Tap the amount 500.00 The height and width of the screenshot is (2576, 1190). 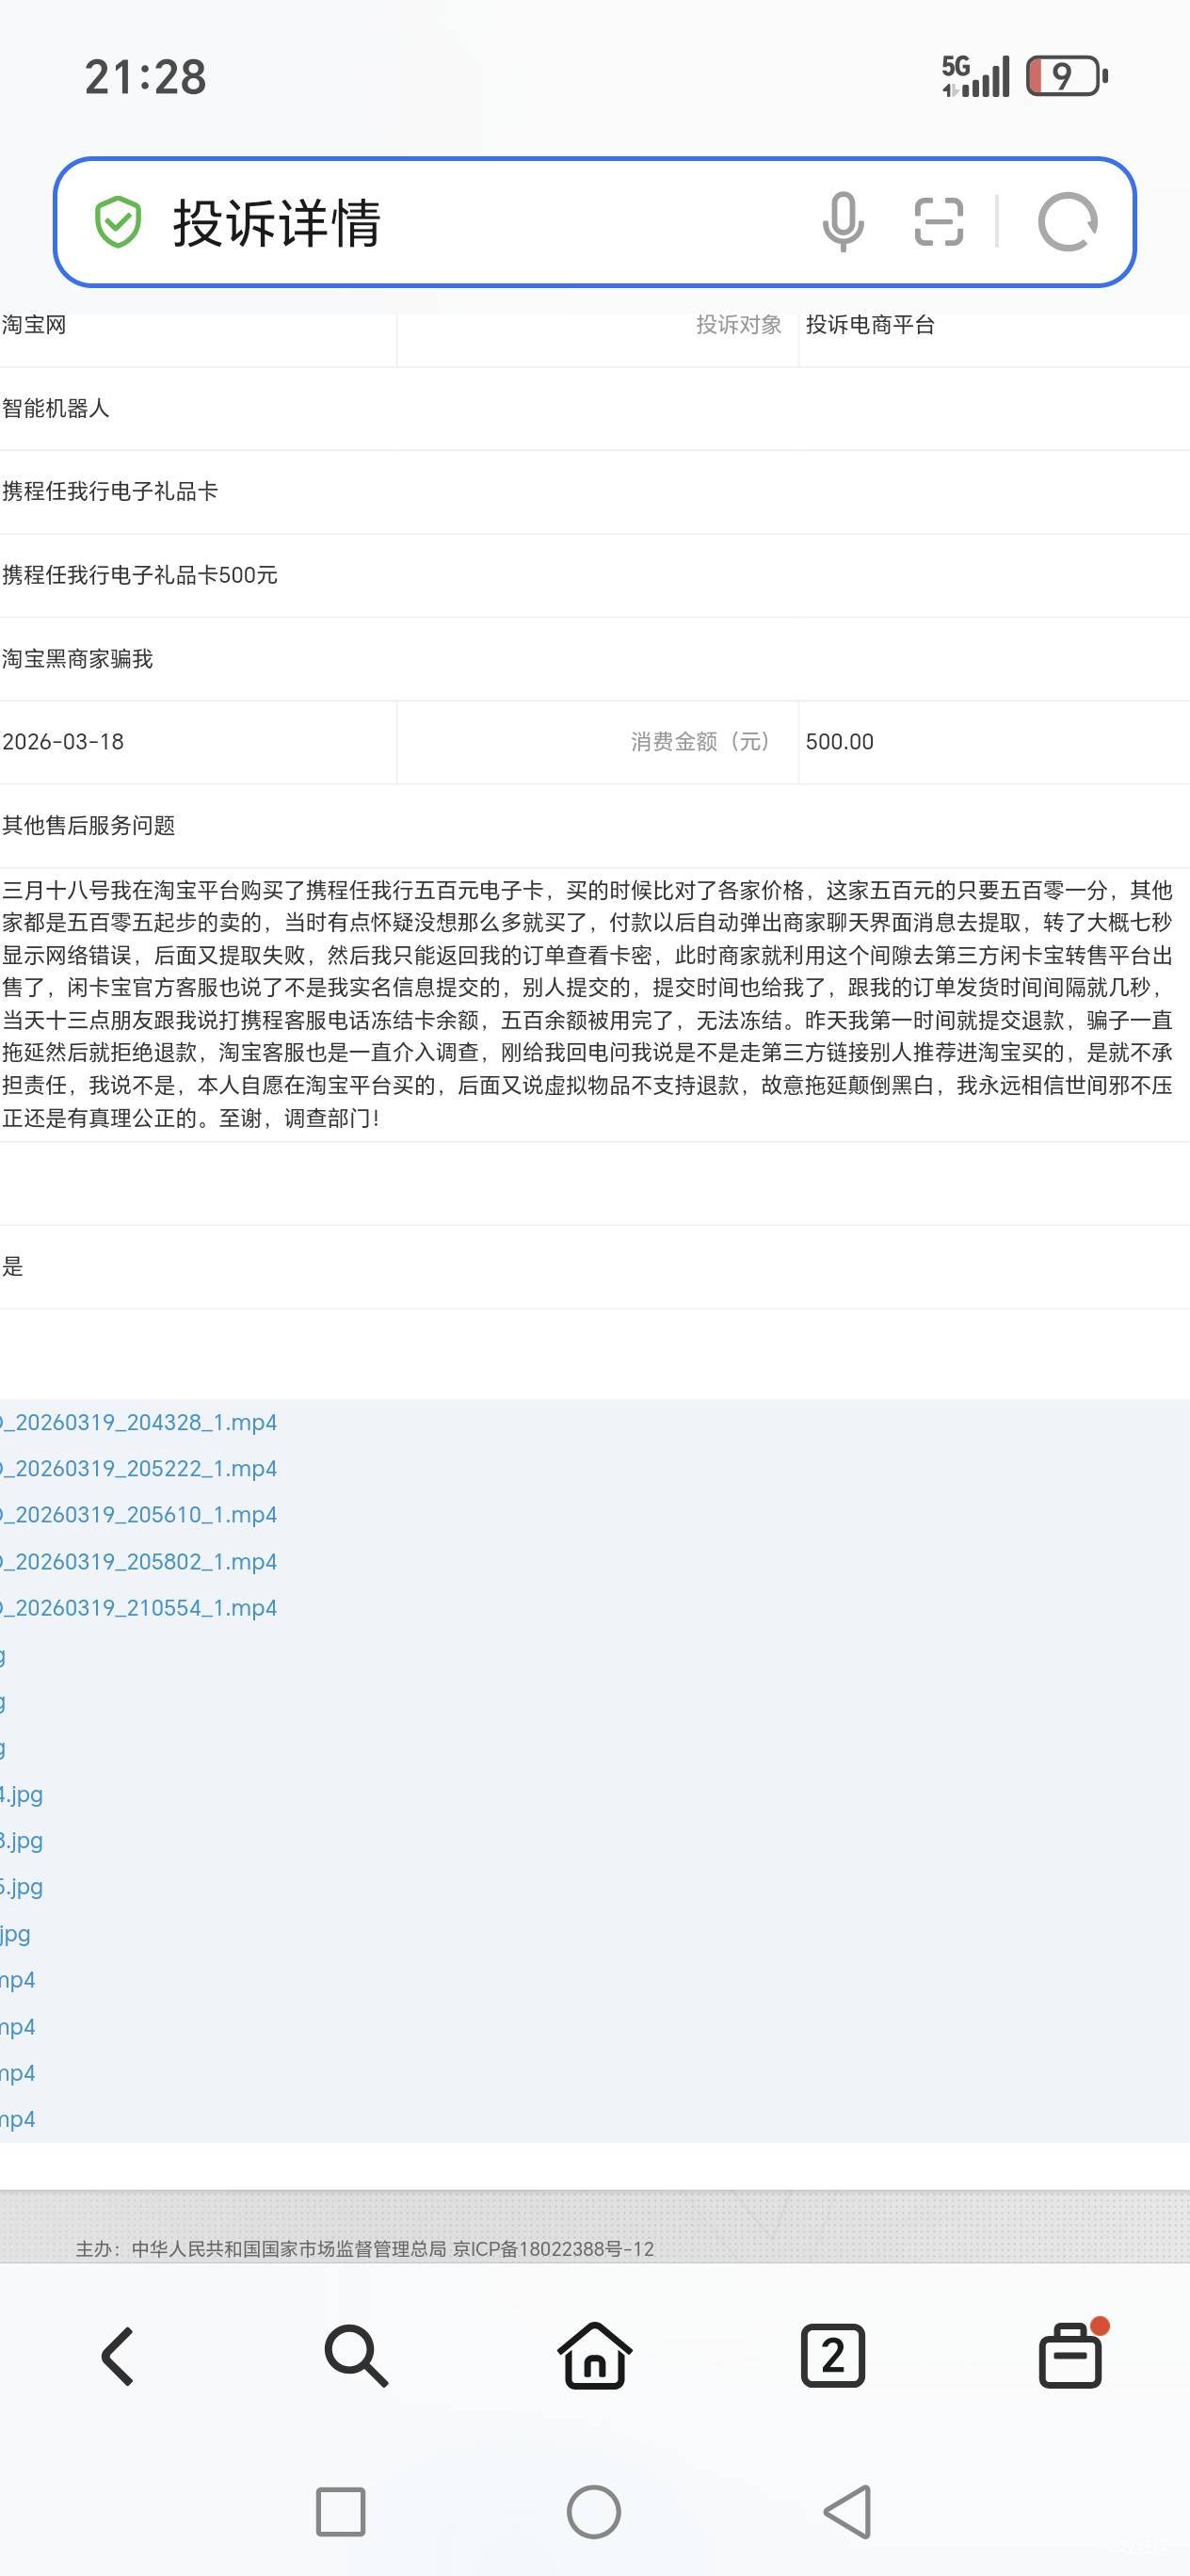point(839,741)
